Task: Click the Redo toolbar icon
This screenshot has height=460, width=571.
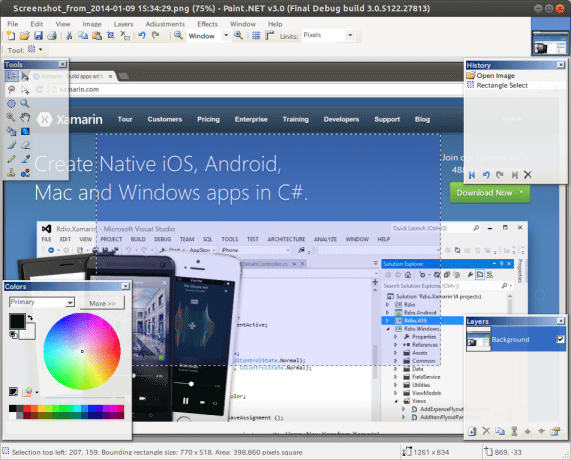Action: click(155, 36)
